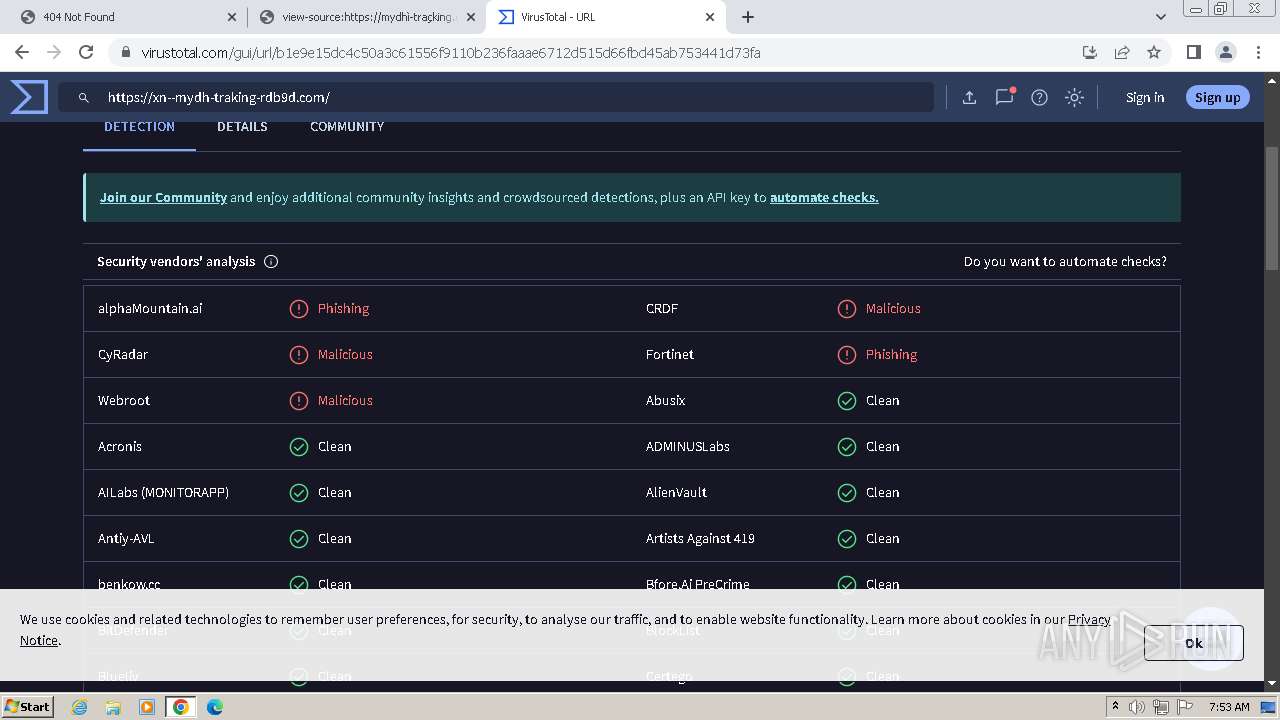Open a new browser tab

pyautogui.click(x=748, y=17)
